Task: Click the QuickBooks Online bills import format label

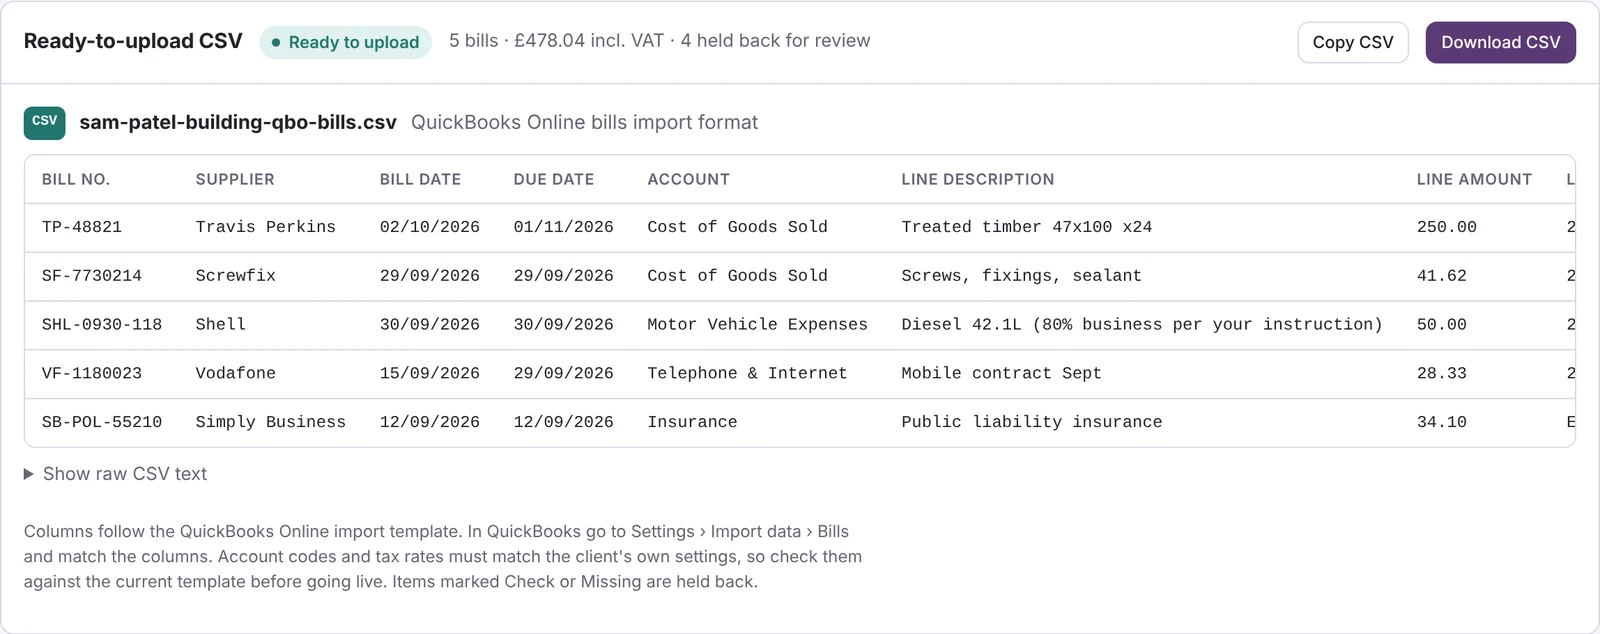Action: click(x=585, y=122)
